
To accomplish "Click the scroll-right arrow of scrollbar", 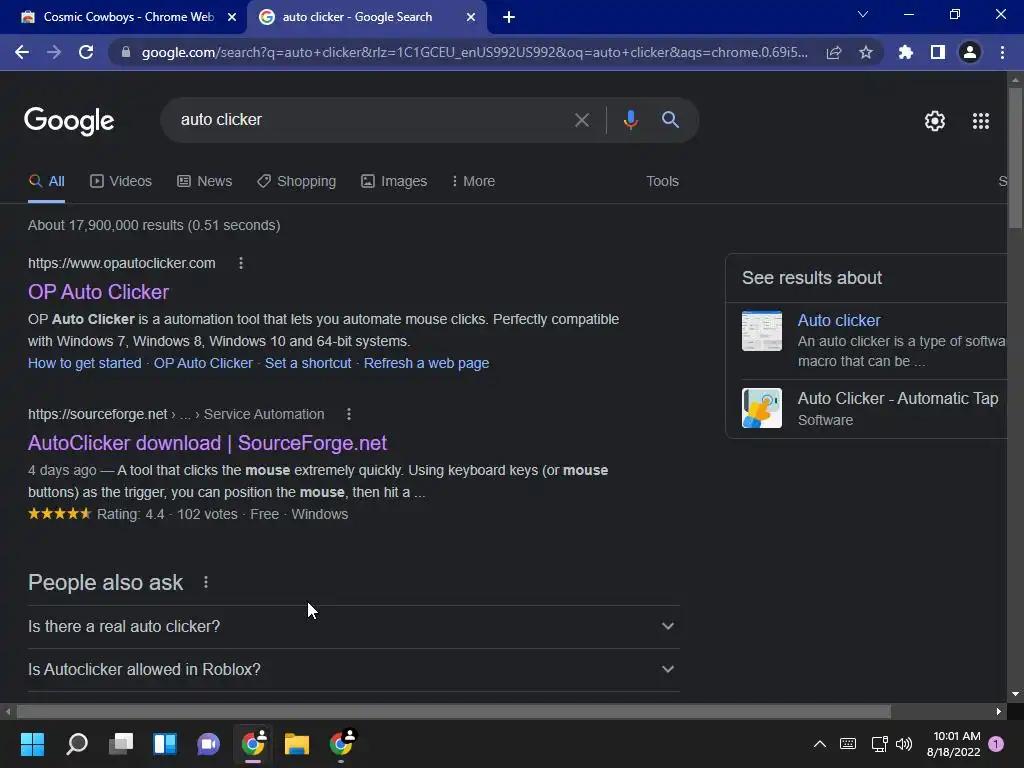I will pos(999,711).
